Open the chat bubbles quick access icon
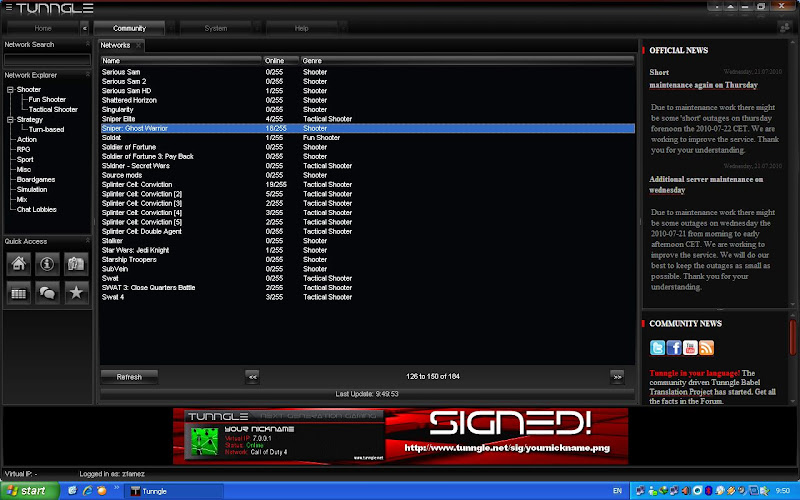Viewport: 800px width, 500px height. coord(47,293)
